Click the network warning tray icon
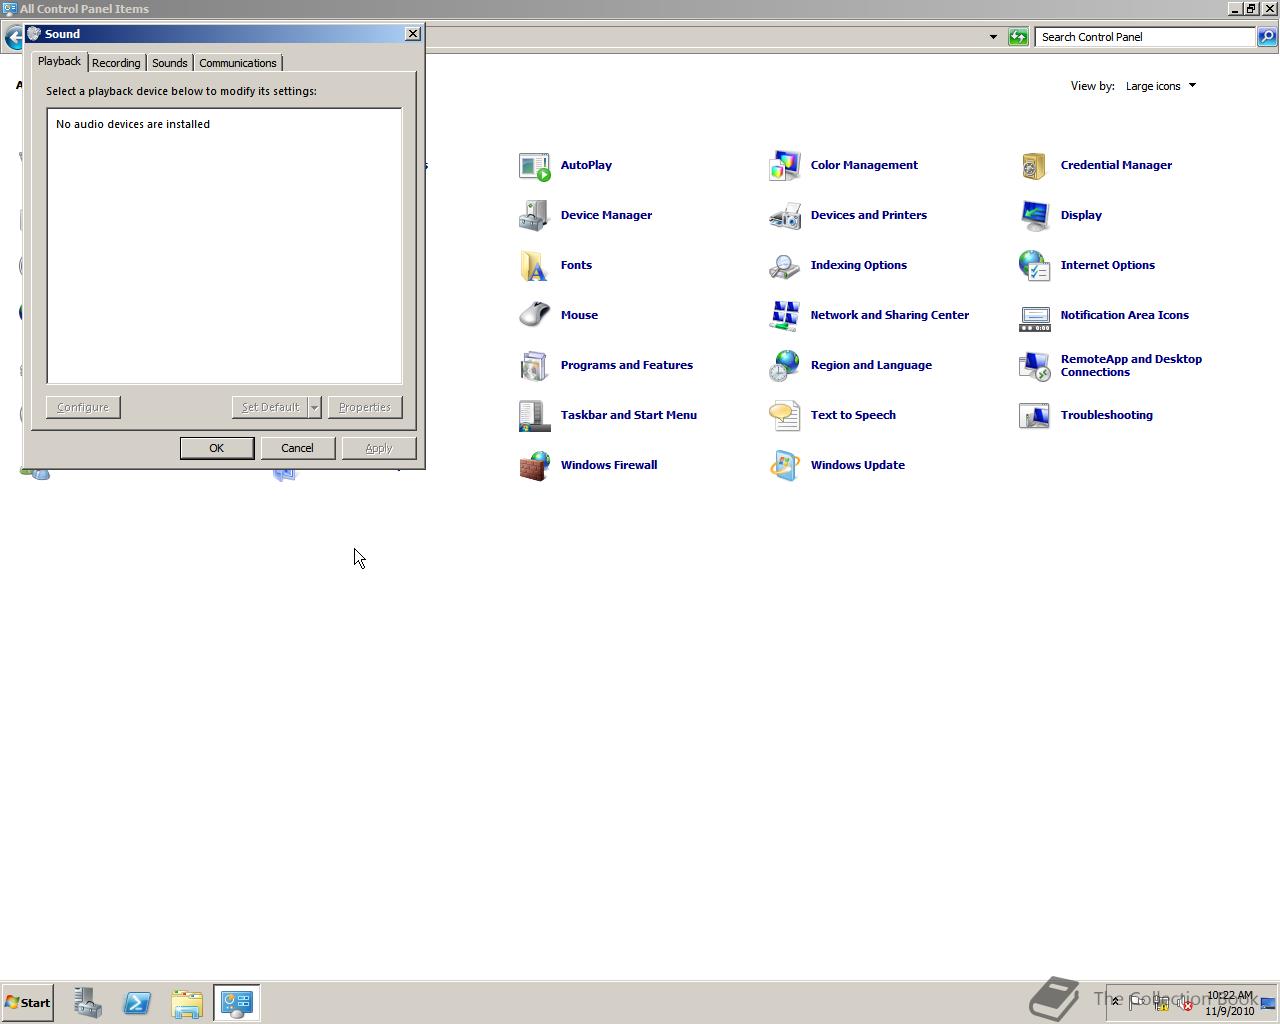1280x1024 pixels. pos(1161,1003)
